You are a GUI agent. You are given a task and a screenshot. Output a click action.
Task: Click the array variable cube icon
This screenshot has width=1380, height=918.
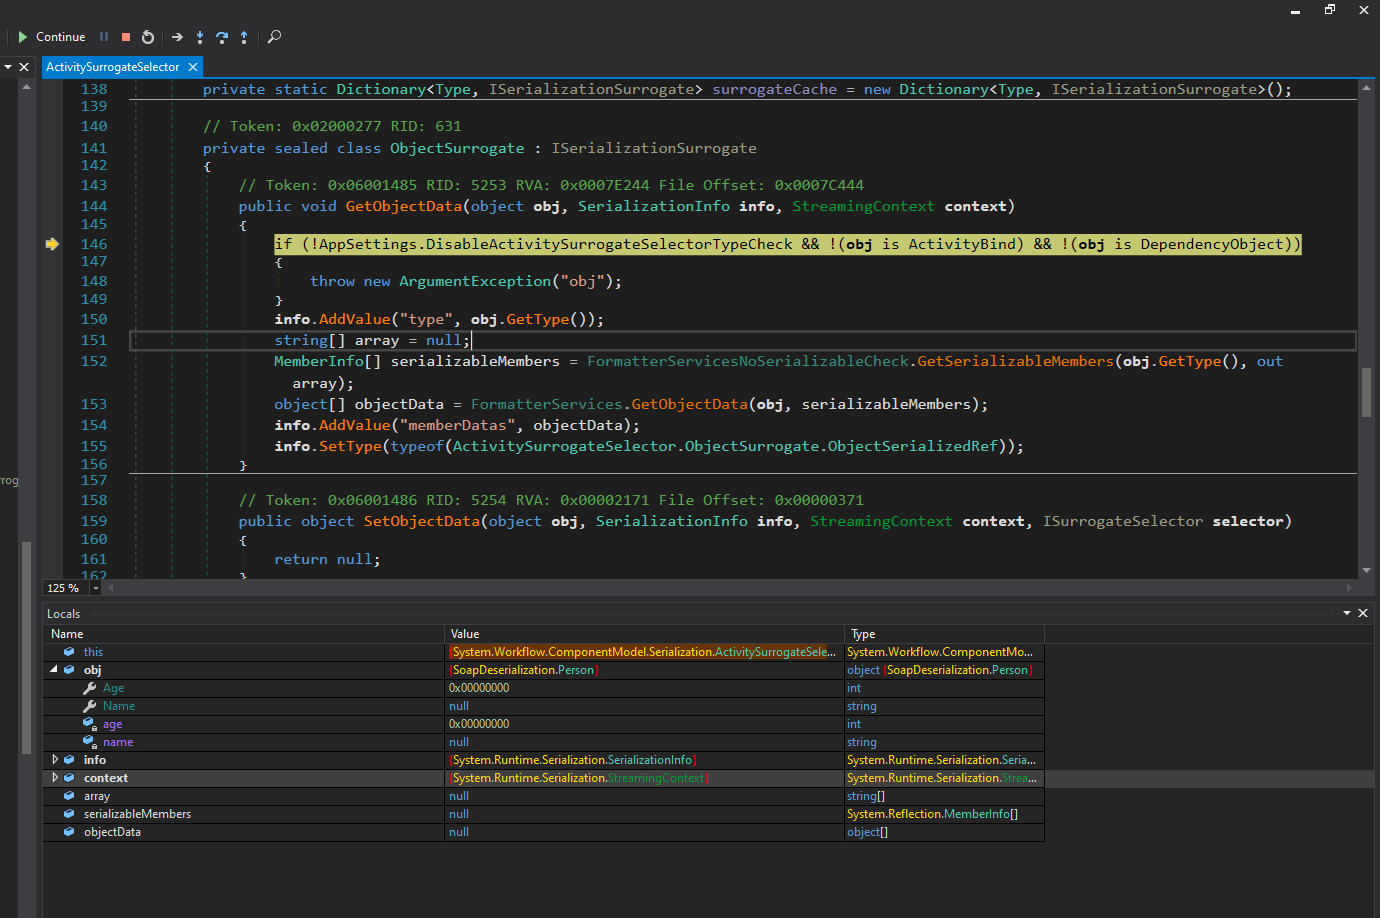(x=69, y=796)
